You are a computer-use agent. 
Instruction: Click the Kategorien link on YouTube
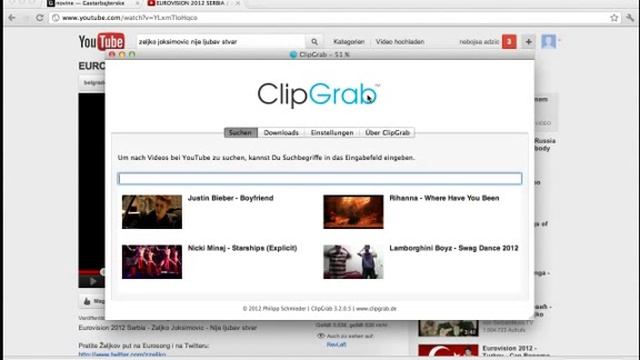pos(349,42)
